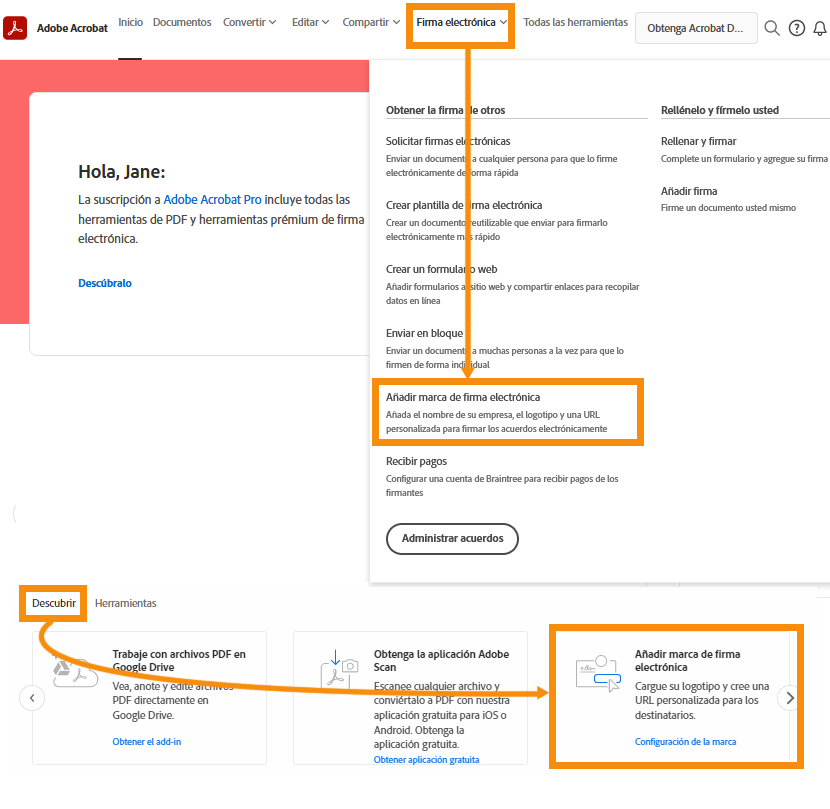Open the help question mark icon
This screenshot has width=830, height=809.
tap(796, 28)
